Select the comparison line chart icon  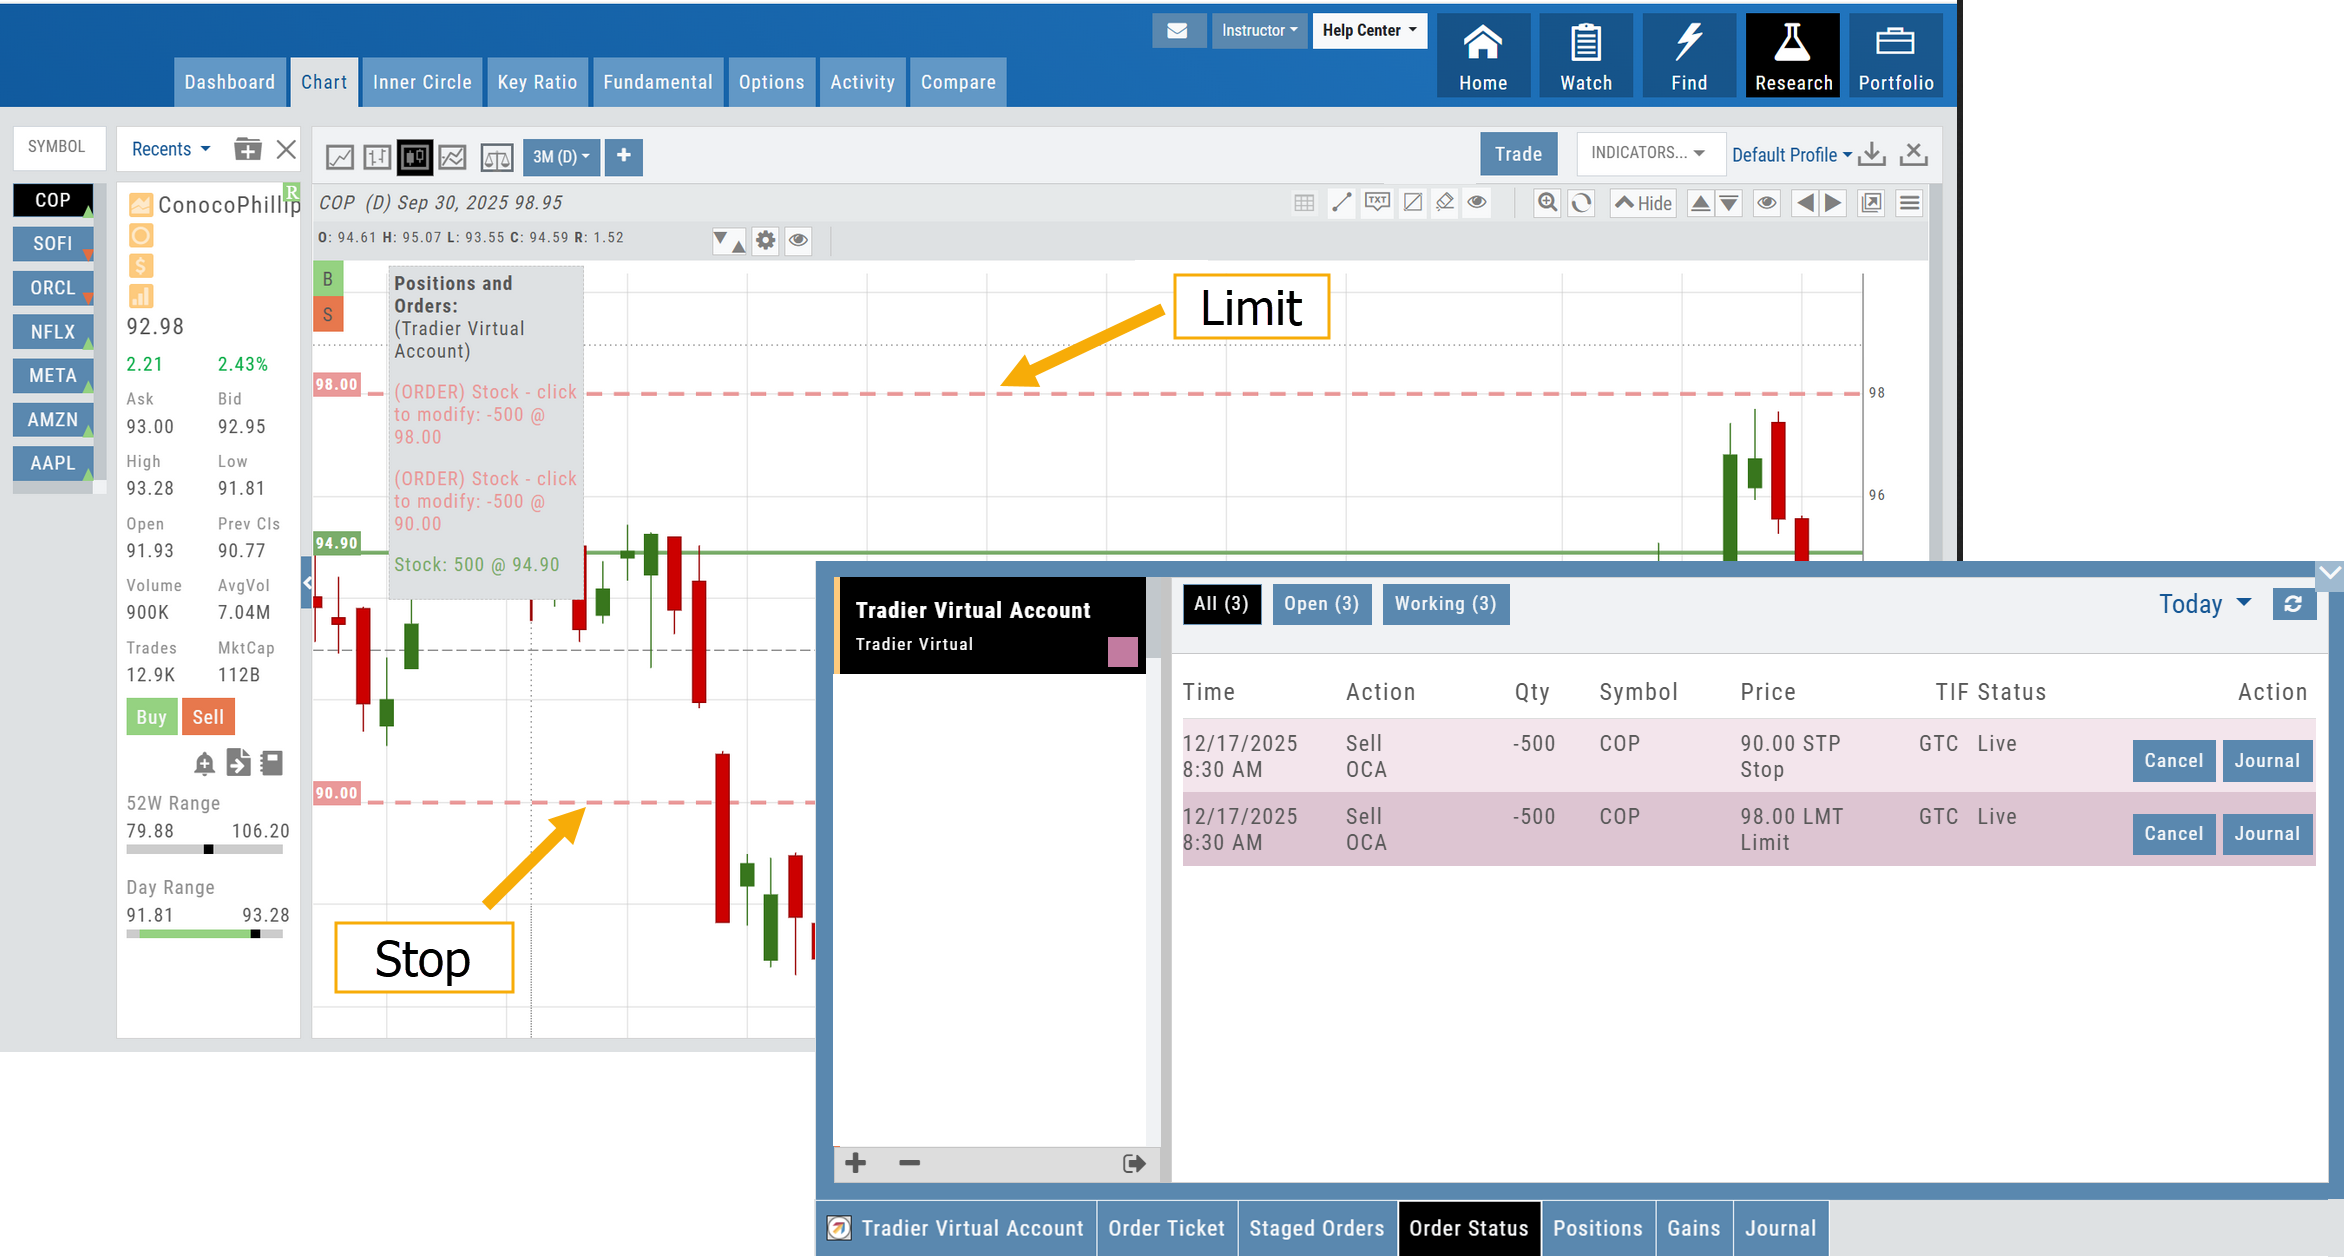[453, 157]
